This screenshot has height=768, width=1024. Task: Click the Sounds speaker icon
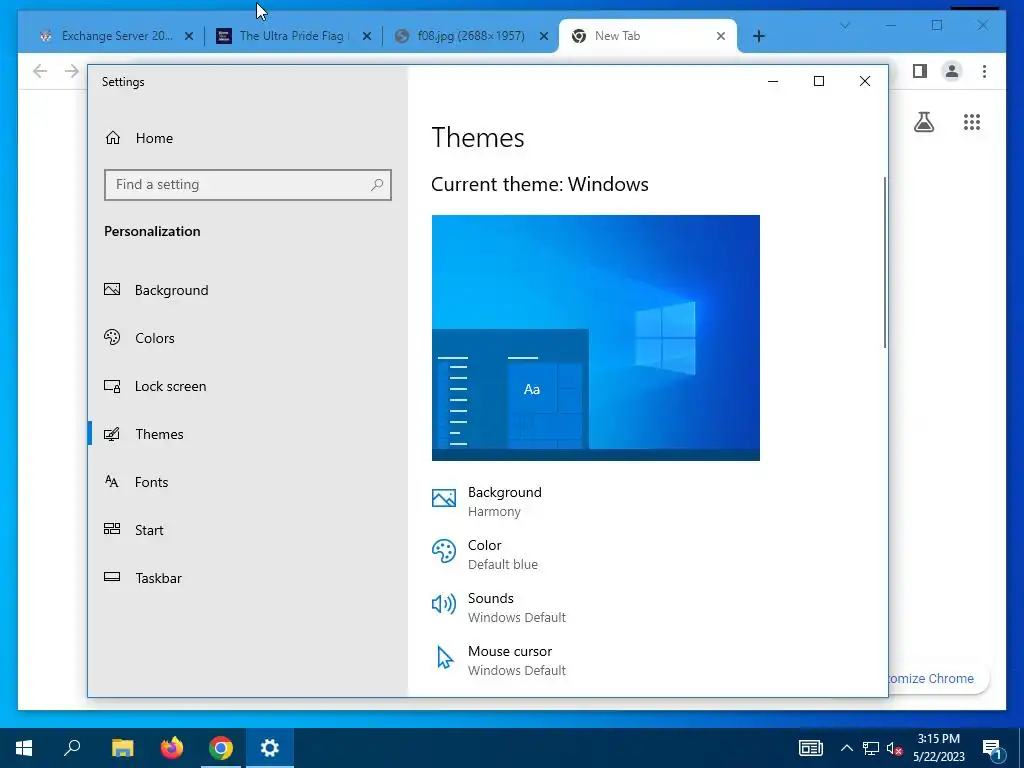point(444,604)
